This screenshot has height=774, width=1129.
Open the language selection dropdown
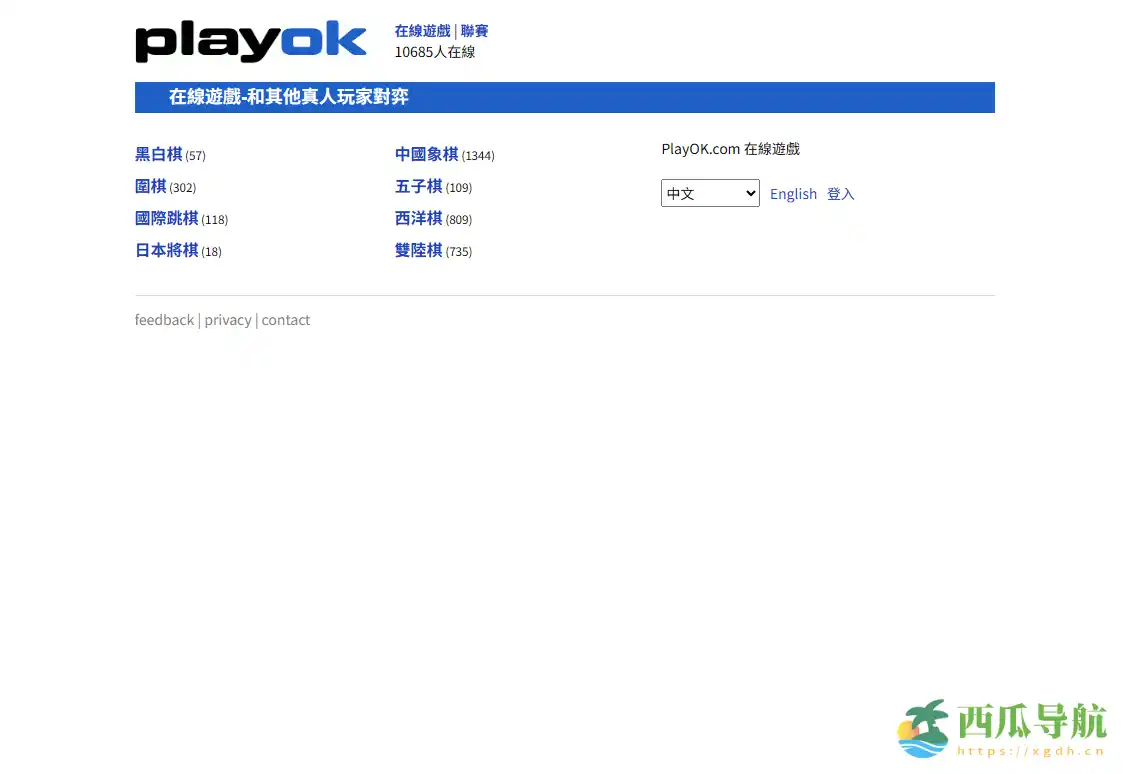tap(710, 193)
